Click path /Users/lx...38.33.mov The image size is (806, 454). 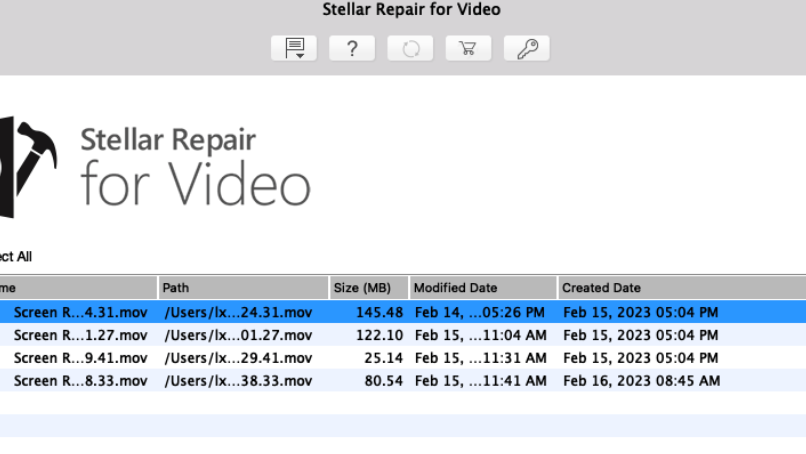tap(238, 381)
